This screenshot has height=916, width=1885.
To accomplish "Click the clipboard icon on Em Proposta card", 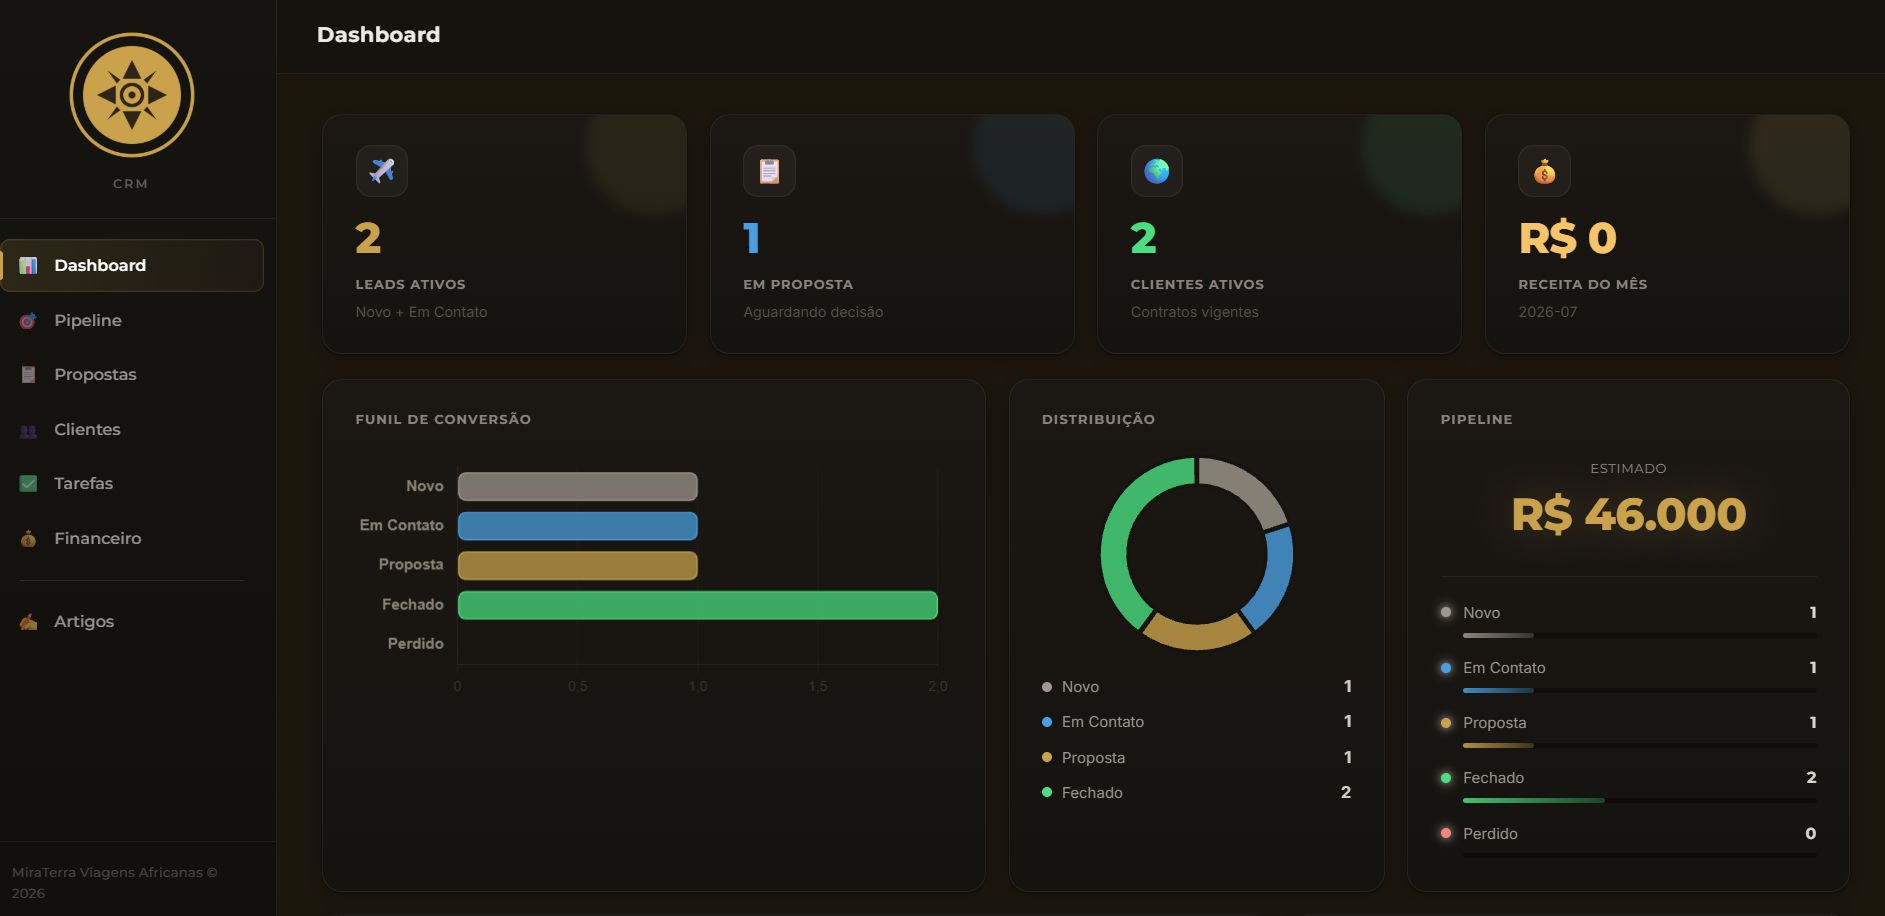I will 769,171.
